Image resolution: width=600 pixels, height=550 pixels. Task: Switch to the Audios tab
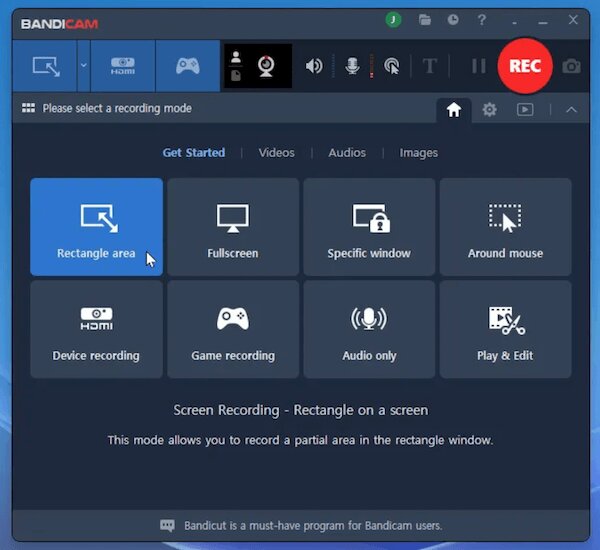347,153
